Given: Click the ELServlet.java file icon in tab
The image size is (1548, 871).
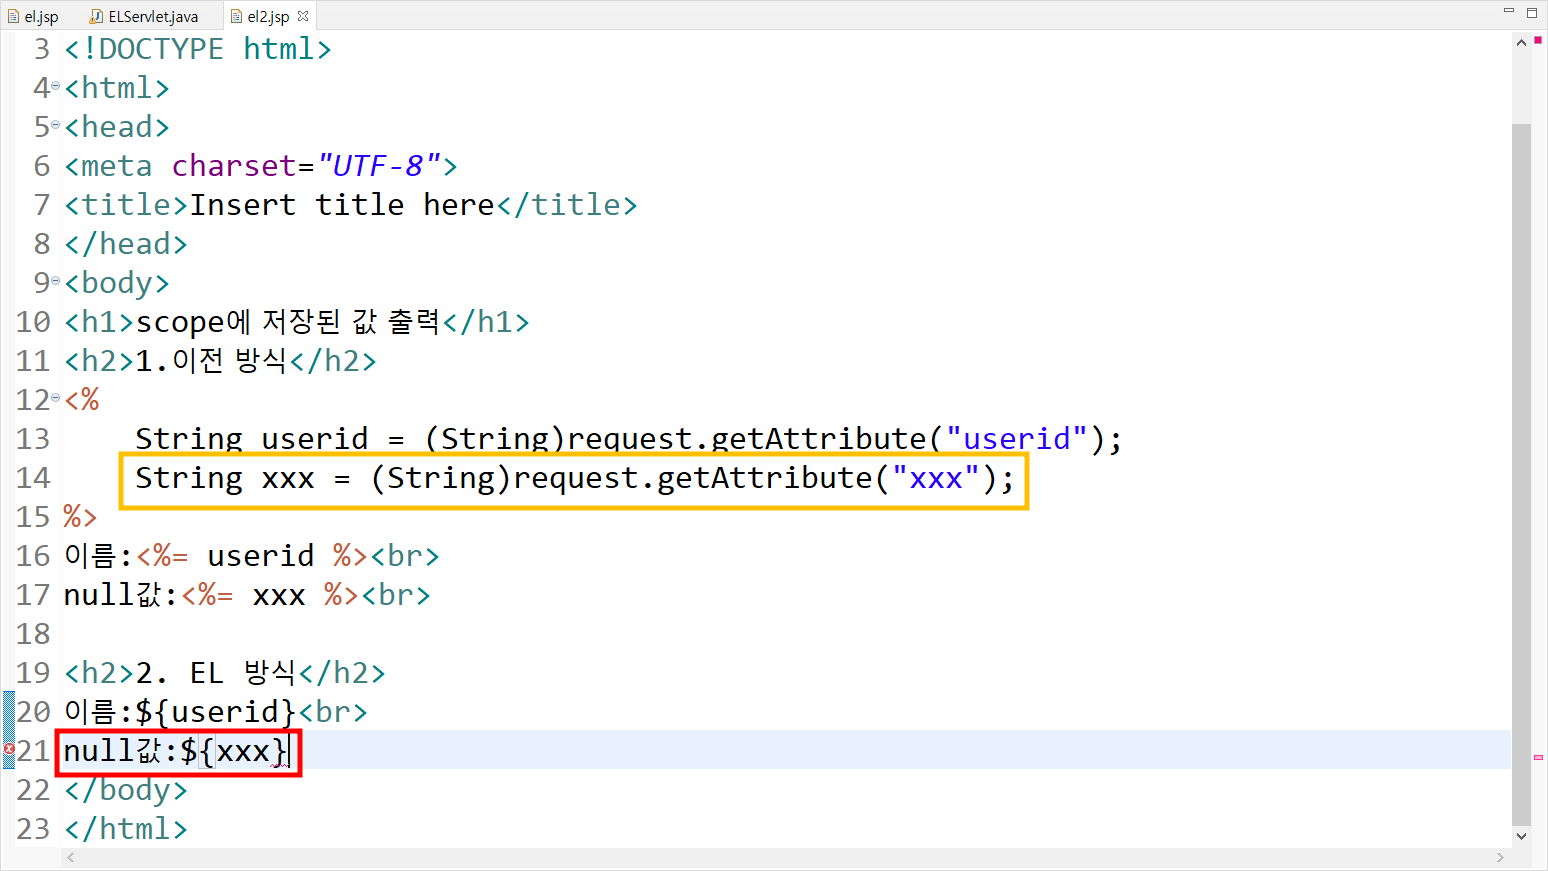Looking at the screenshot, I should (x=96, y=16).
